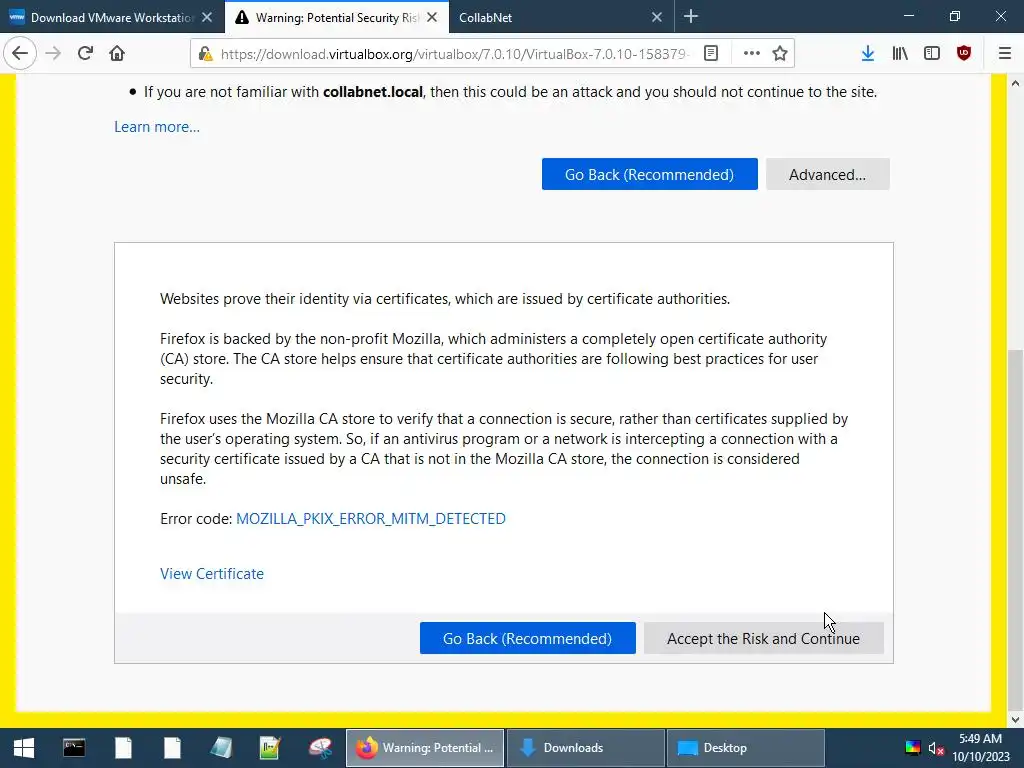Click Accept the Risk and Continue
The height and width of the screenshot is (768, 1024).
(x=763, y=638)
